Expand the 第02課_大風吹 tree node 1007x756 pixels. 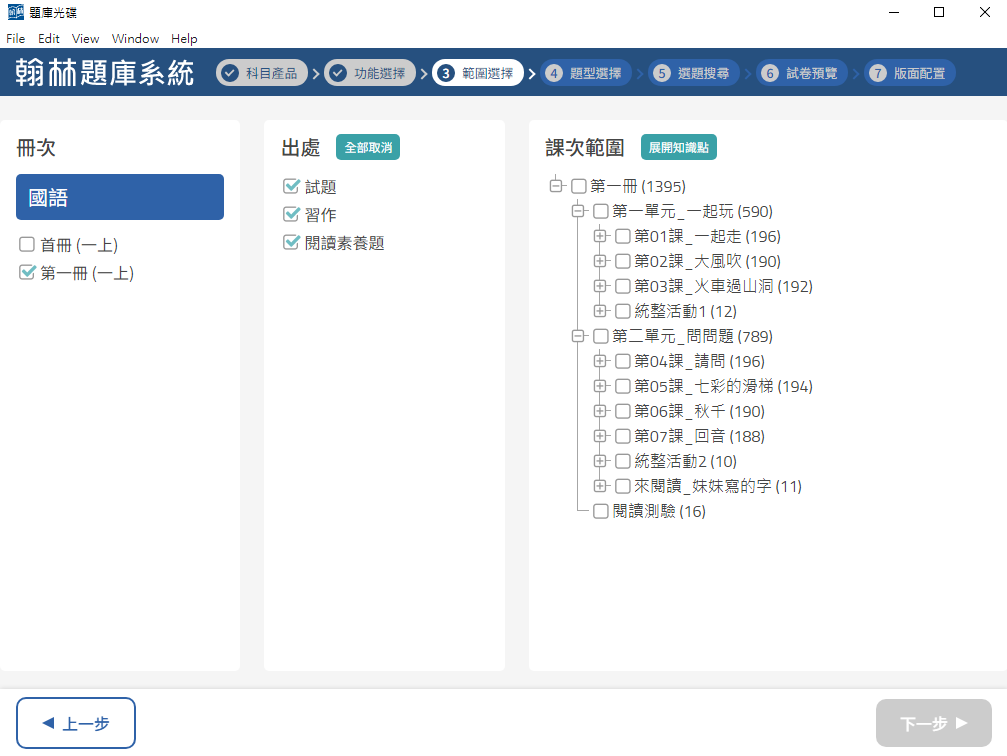[x=600, y=262]
